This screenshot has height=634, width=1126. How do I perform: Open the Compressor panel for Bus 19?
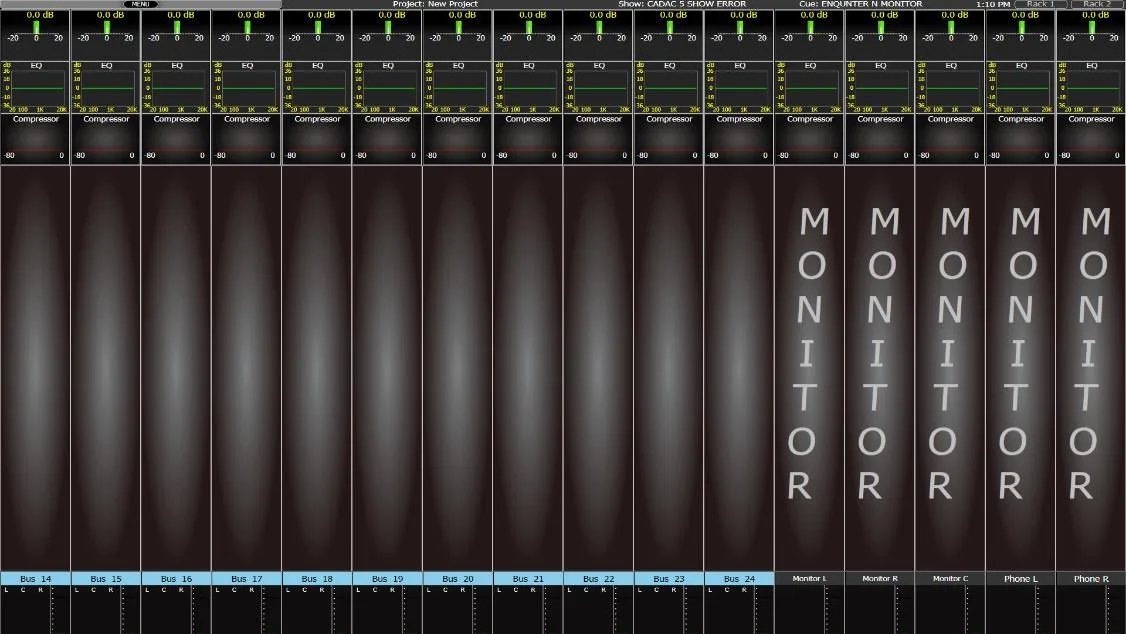click(x=387, y=139)
